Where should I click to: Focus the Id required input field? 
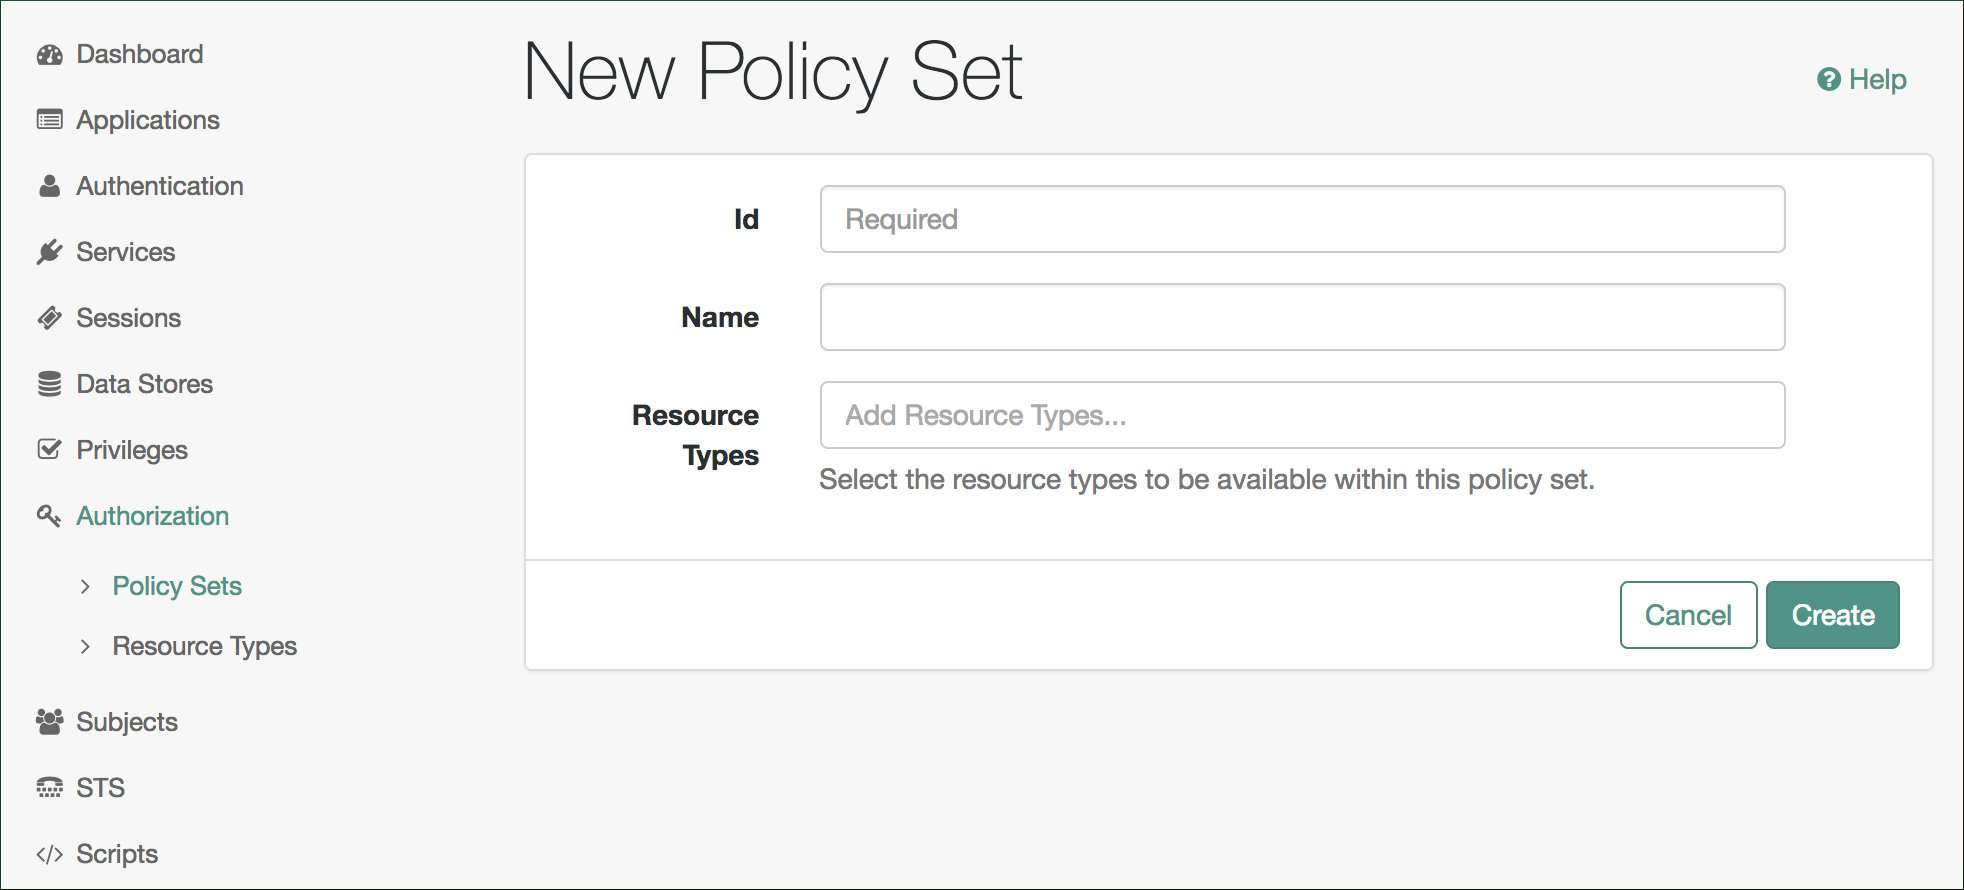[x=1302, y=219]
